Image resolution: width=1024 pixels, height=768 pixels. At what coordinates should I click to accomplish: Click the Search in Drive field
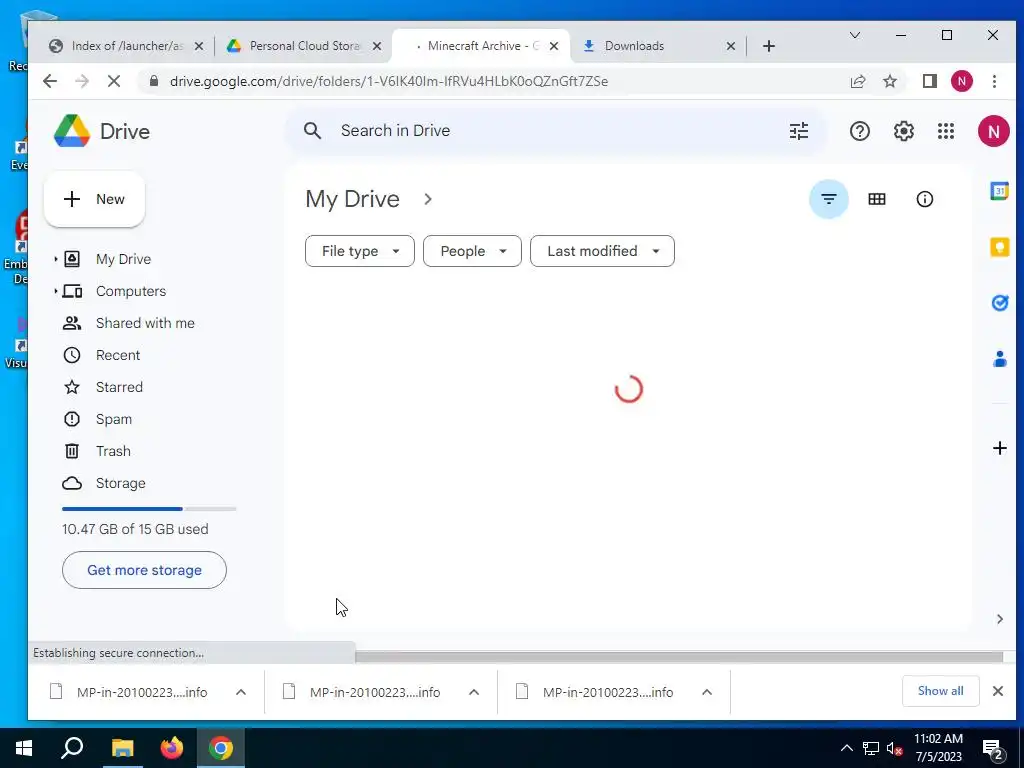(555, 131)
